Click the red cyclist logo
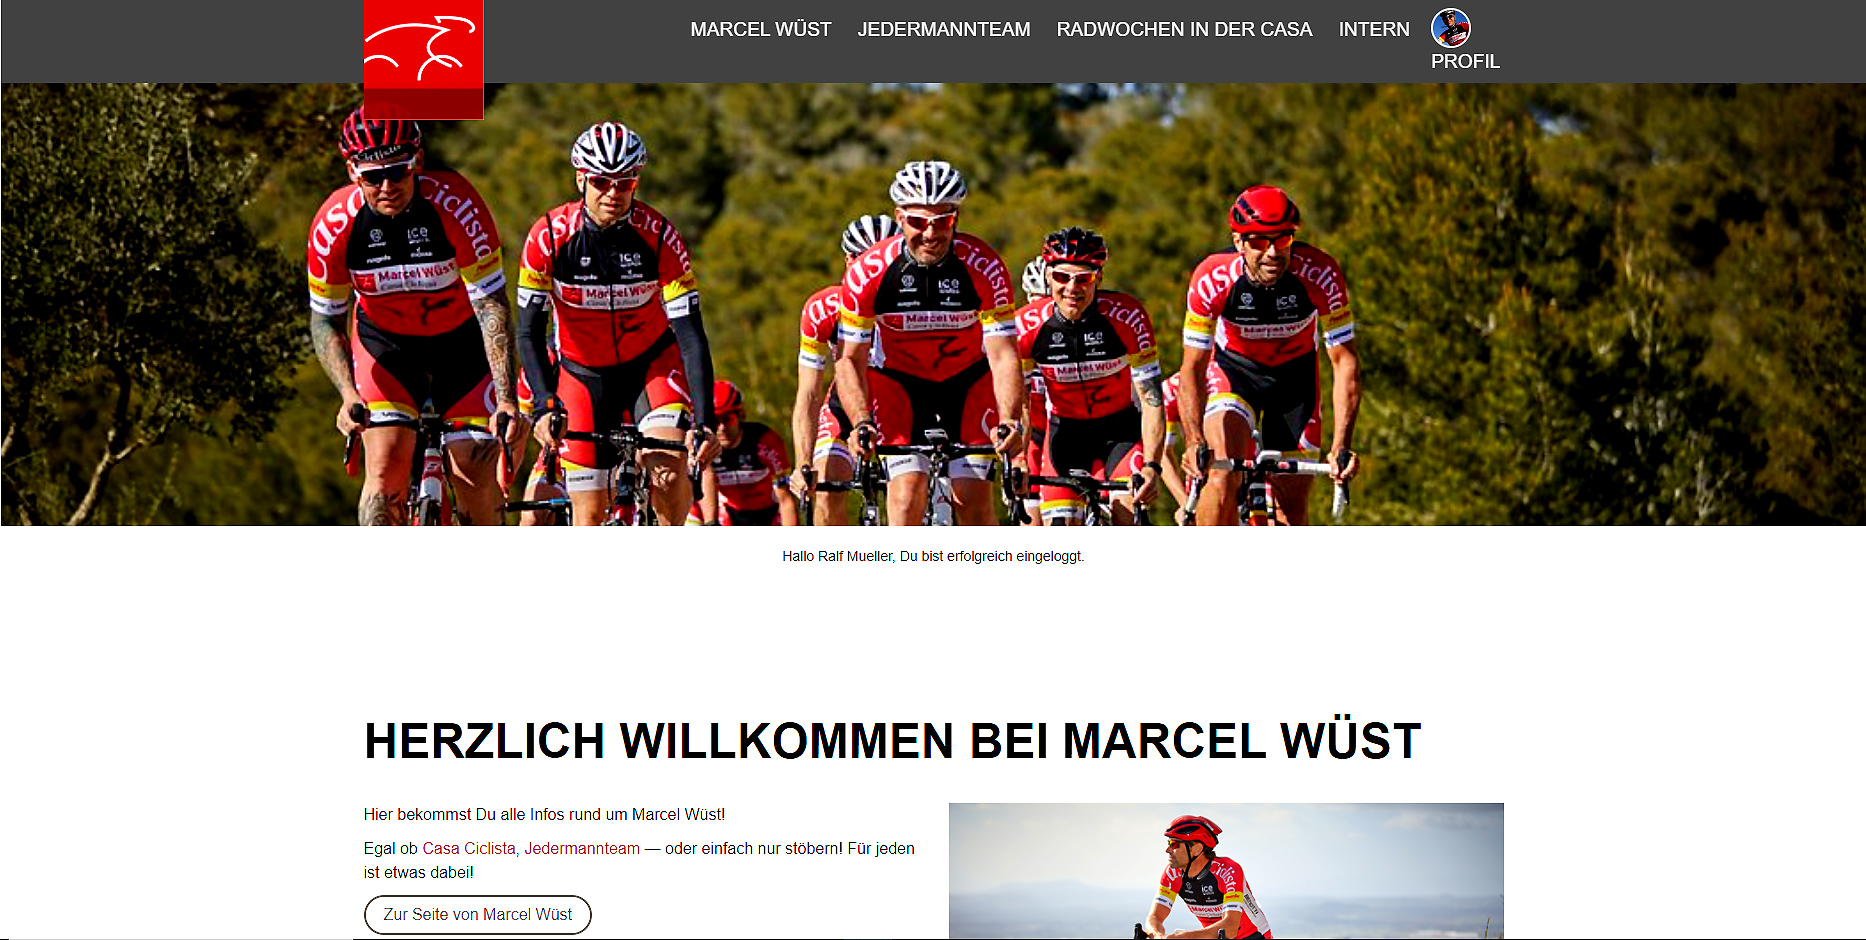 (423, 59)
